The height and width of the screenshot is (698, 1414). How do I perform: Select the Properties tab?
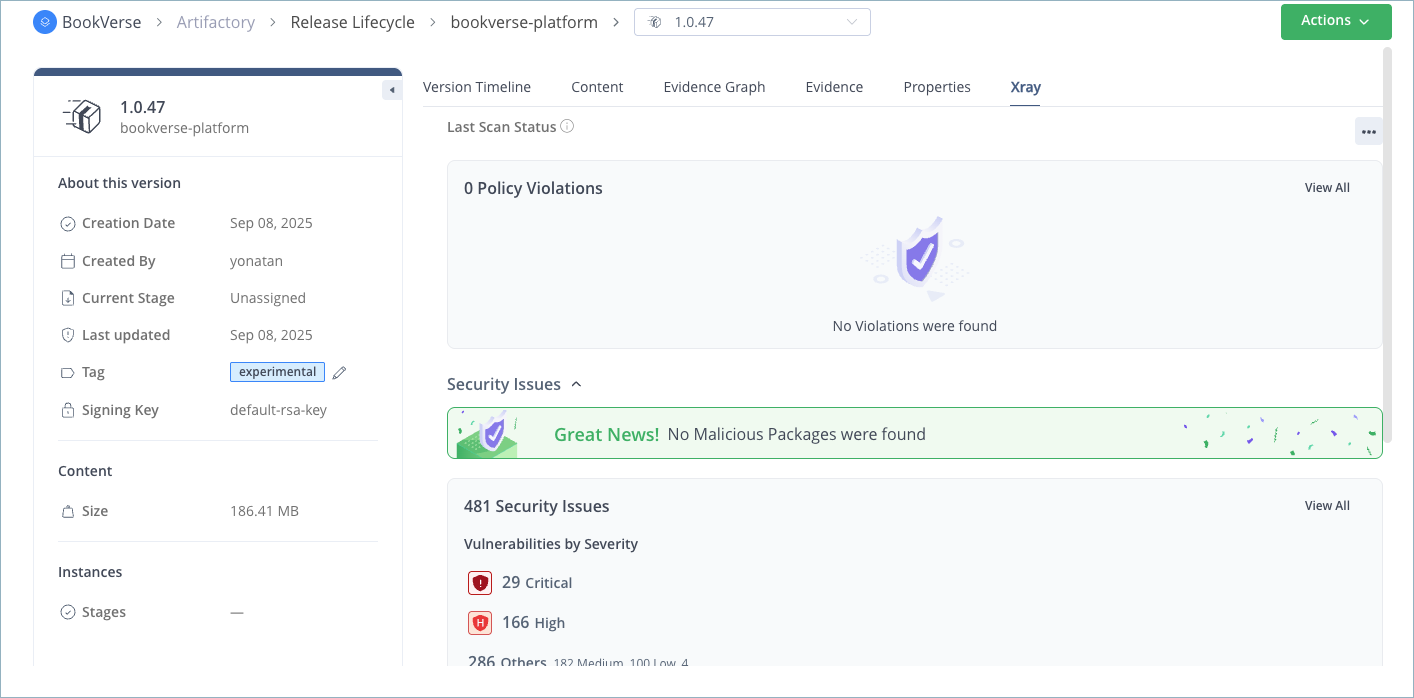(x=937, y=87)
